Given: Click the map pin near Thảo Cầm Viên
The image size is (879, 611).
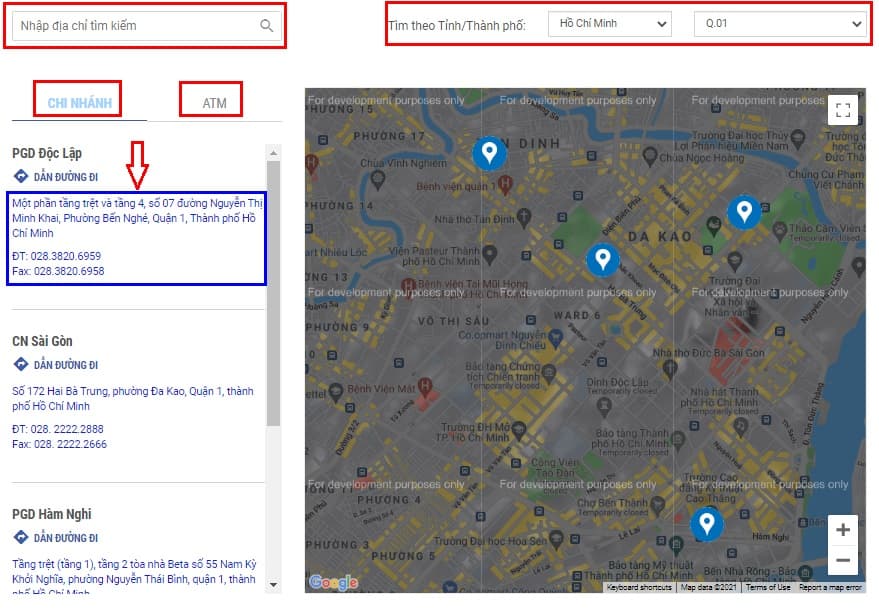Looking at the screenshot, I should coord(742,210).
